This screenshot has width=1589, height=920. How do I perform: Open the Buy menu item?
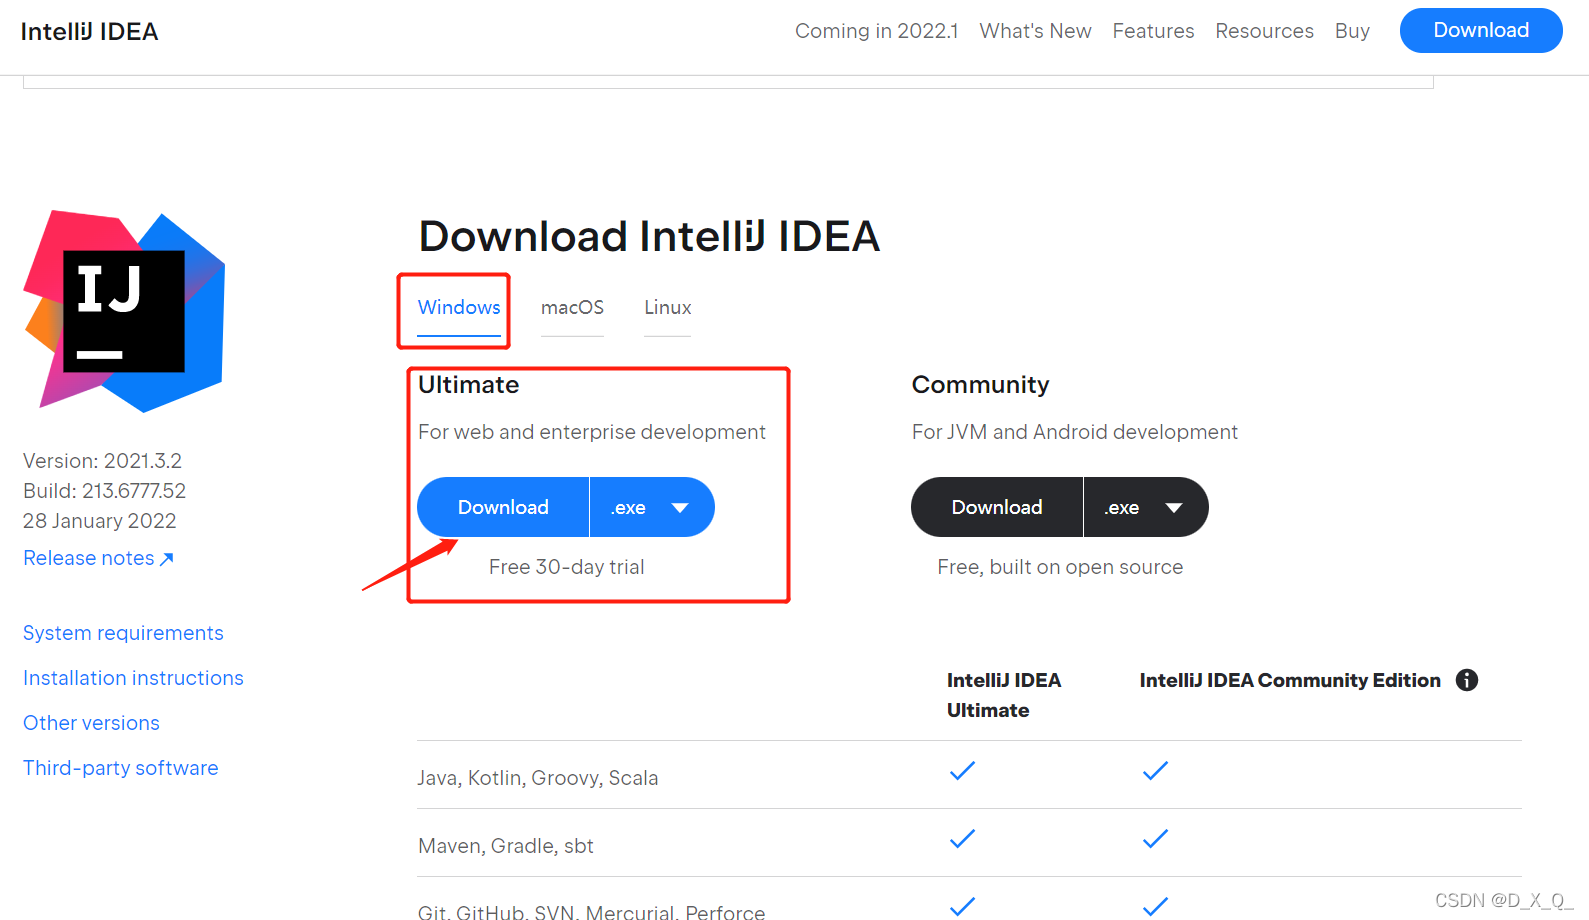[x=1352, y=31]
